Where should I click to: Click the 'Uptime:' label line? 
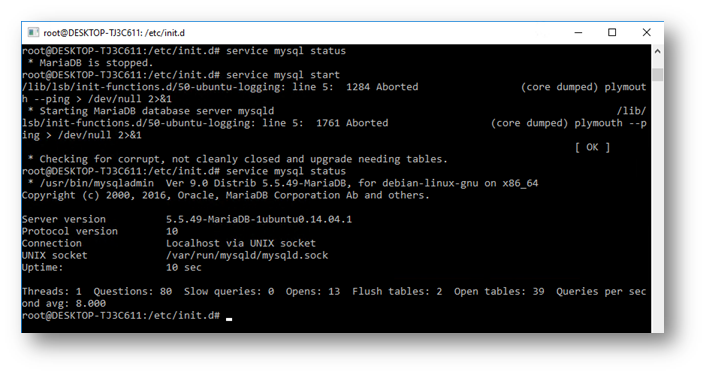click(112, 267)
